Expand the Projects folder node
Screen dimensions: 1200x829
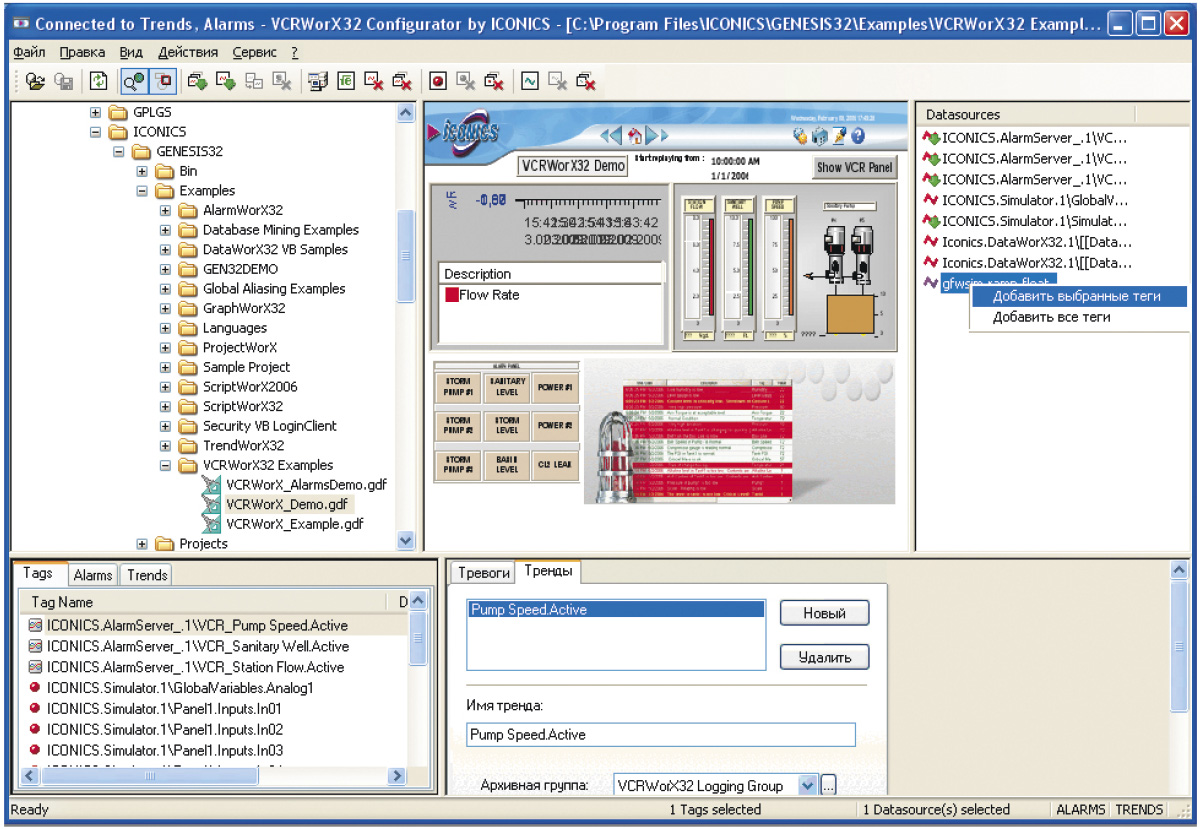[x=142, y=544]
